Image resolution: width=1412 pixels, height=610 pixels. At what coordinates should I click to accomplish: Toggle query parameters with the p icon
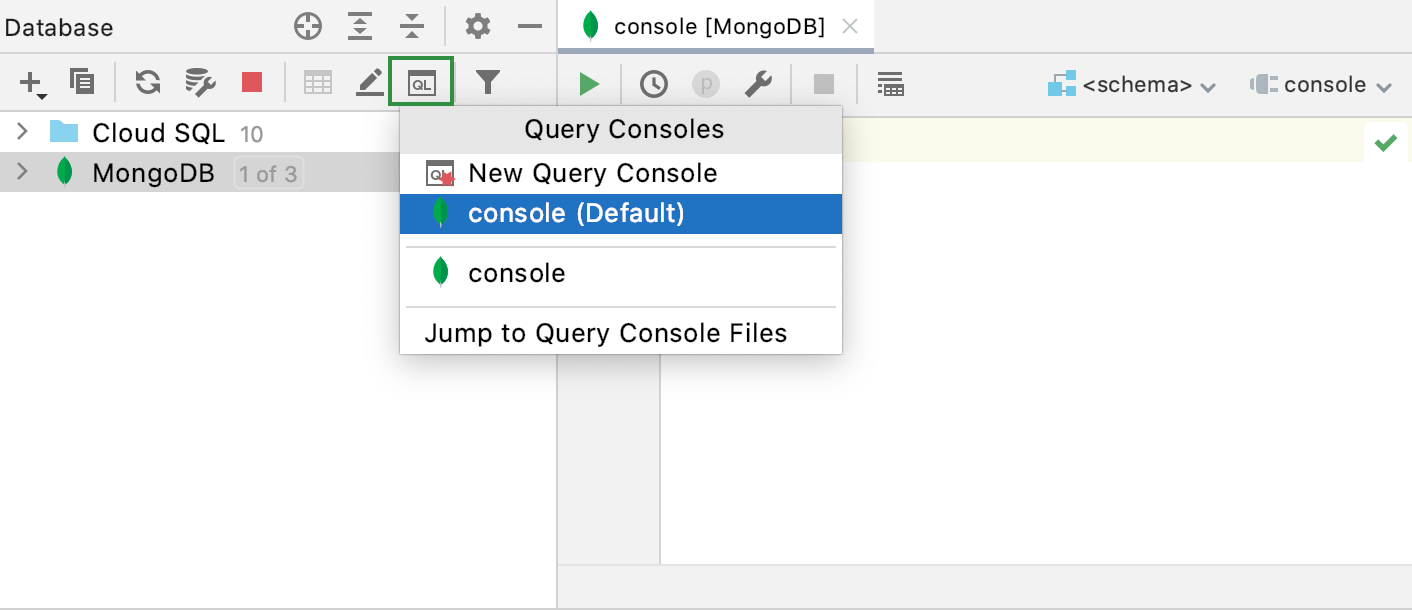(x=706, y=84)
